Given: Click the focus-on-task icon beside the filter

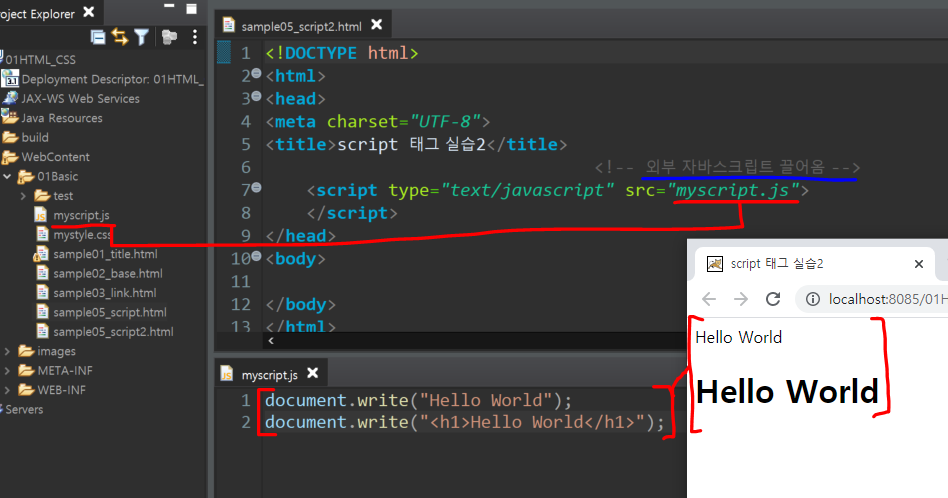Looking at the screenshot, I should (x=169, y=37).
